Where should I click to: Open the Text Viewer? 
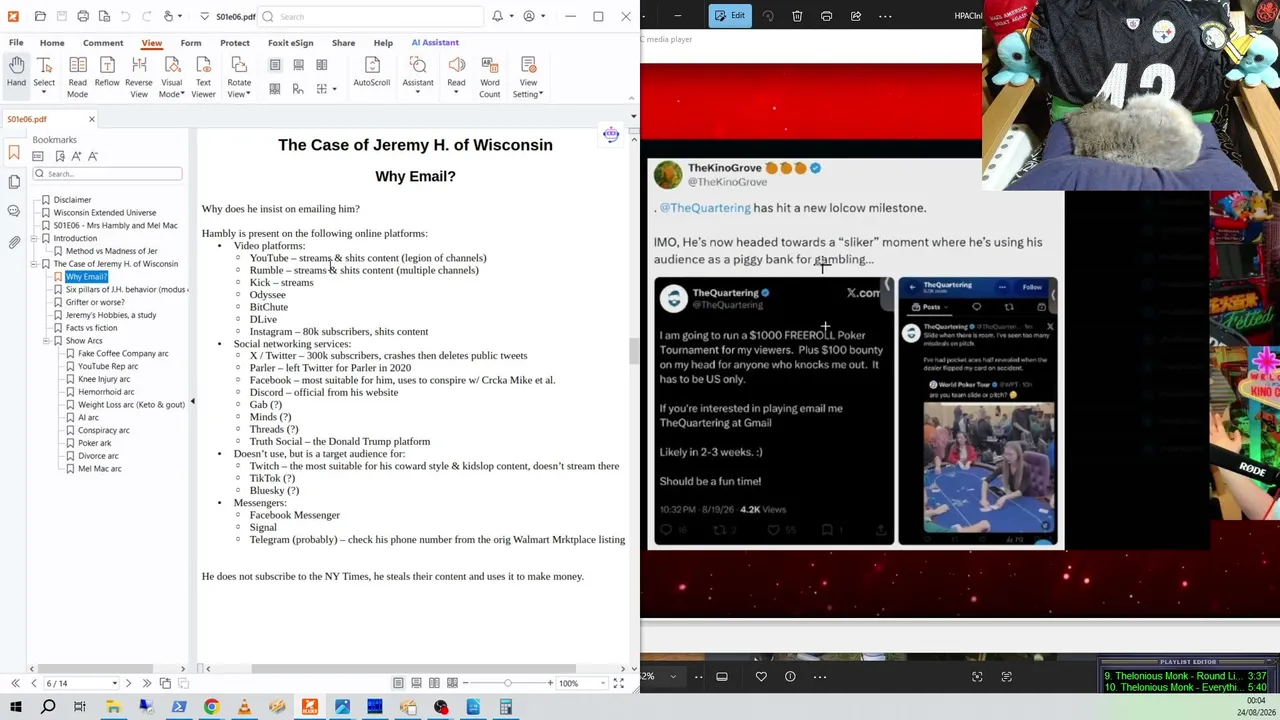[203, 77]
